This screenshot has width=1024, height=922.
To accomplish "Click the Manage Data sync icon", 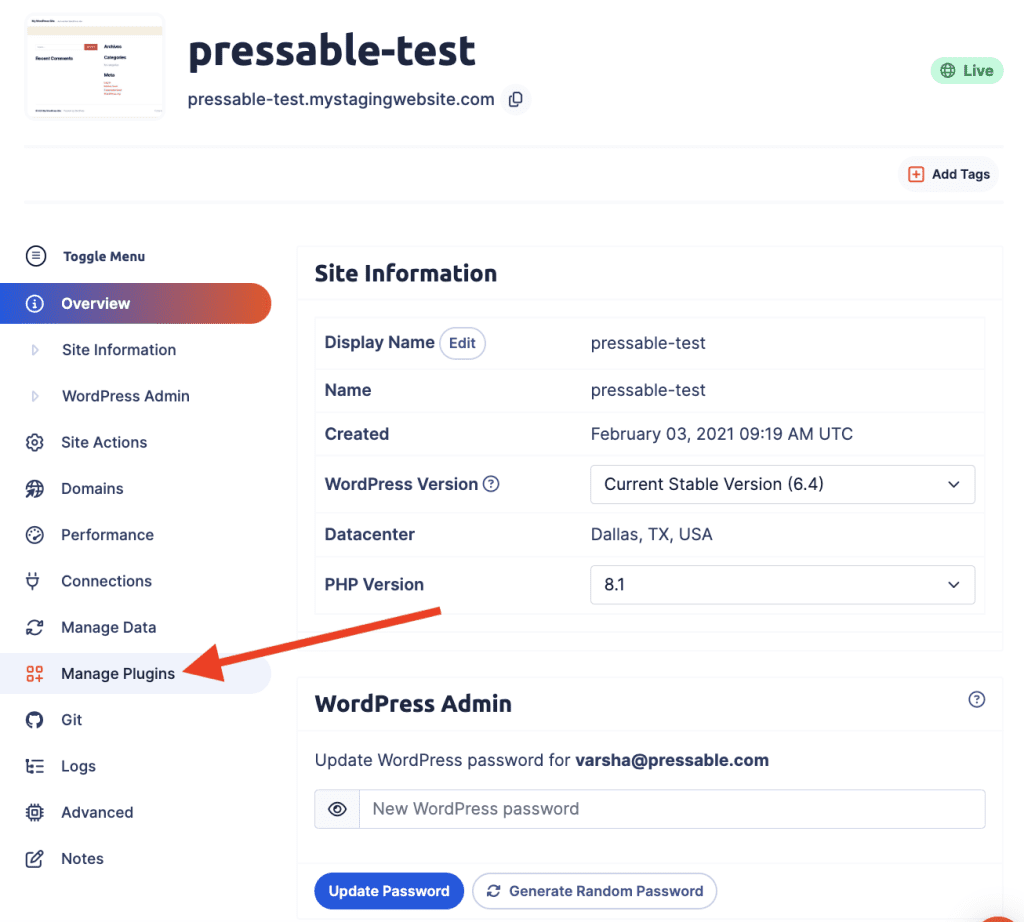I will pos(34,627).
